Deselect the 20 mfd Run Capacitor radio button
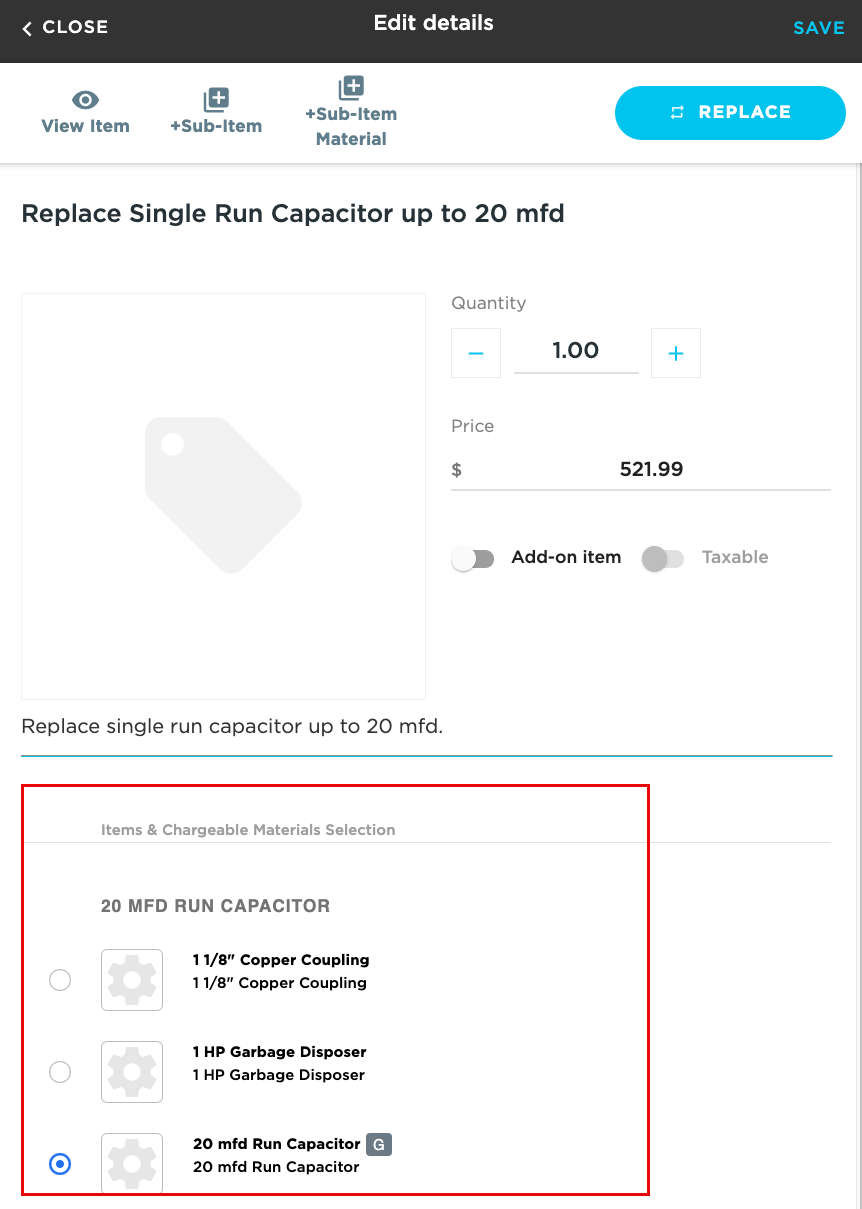The image size is (862, 1209). pos(60,1164)
